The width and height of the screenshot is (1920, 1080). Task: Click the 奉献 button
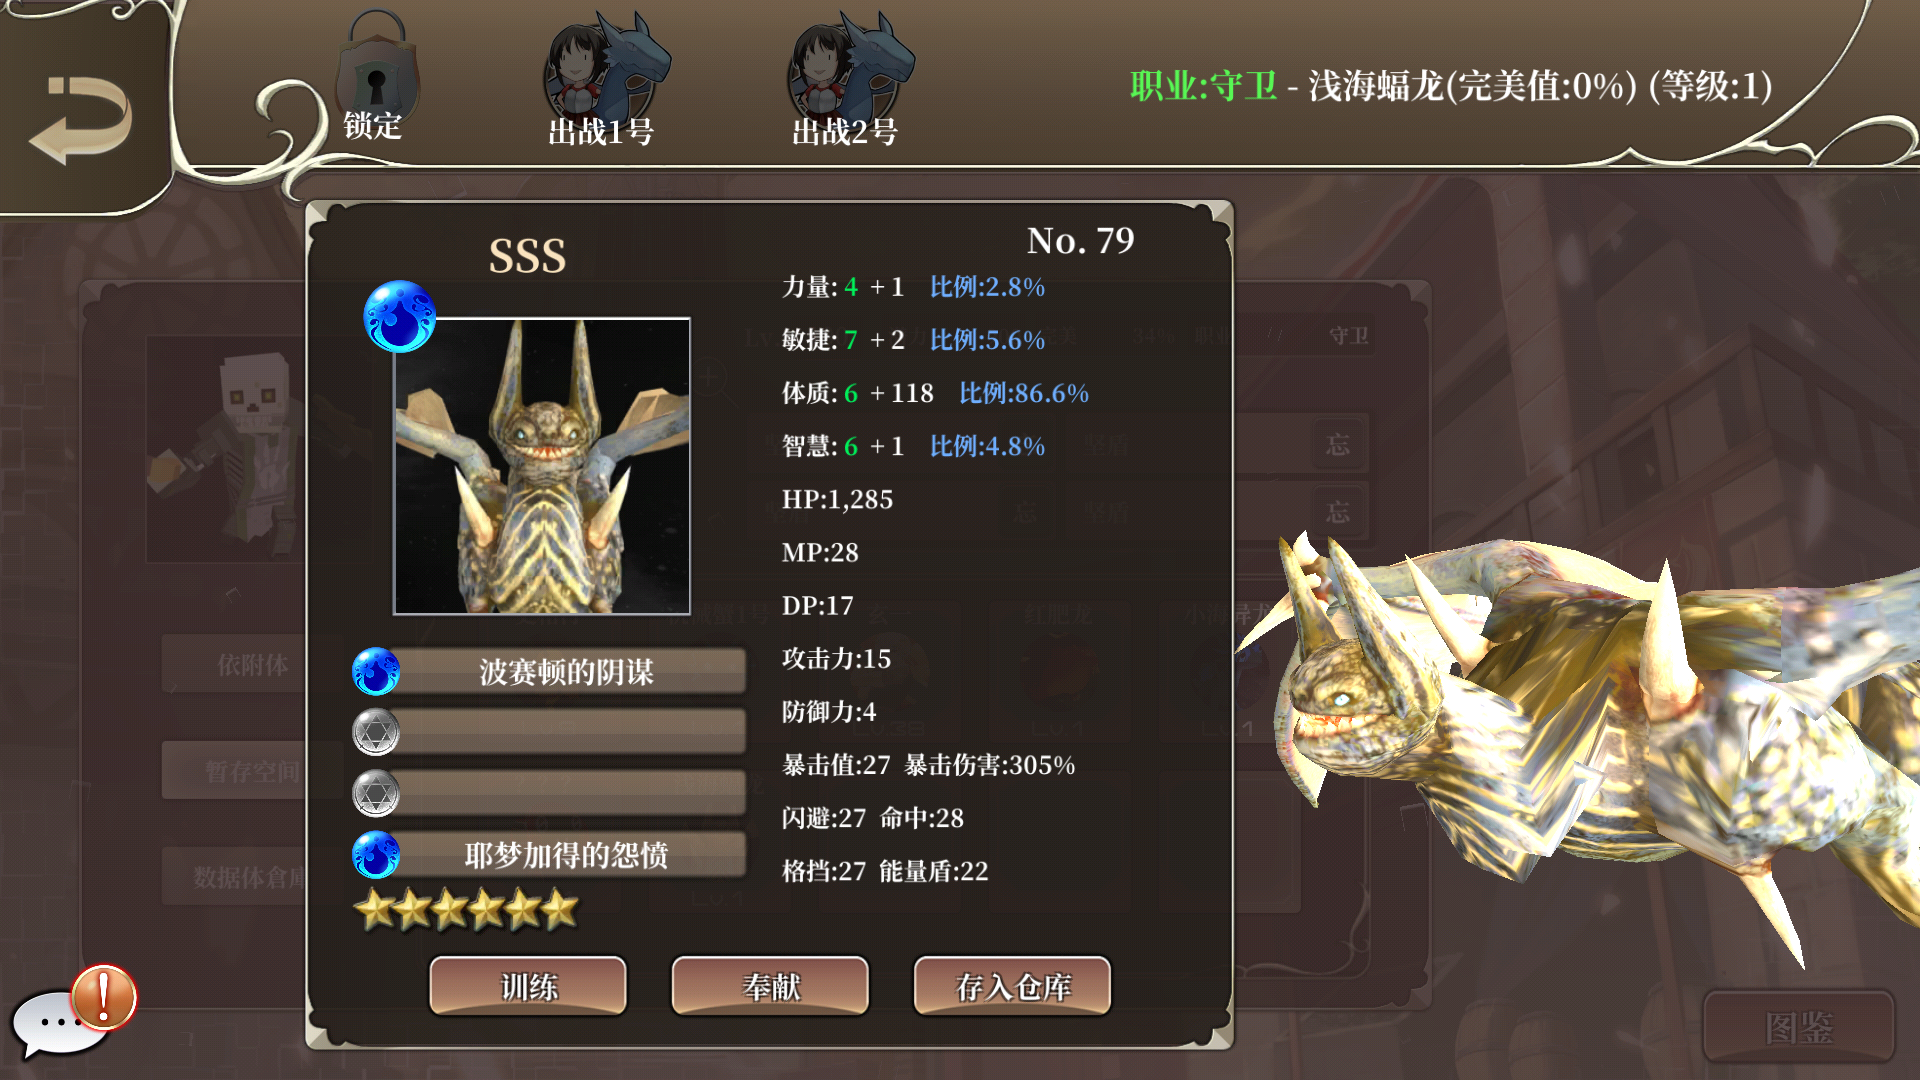pyautogui.click(x=770, y=986)
